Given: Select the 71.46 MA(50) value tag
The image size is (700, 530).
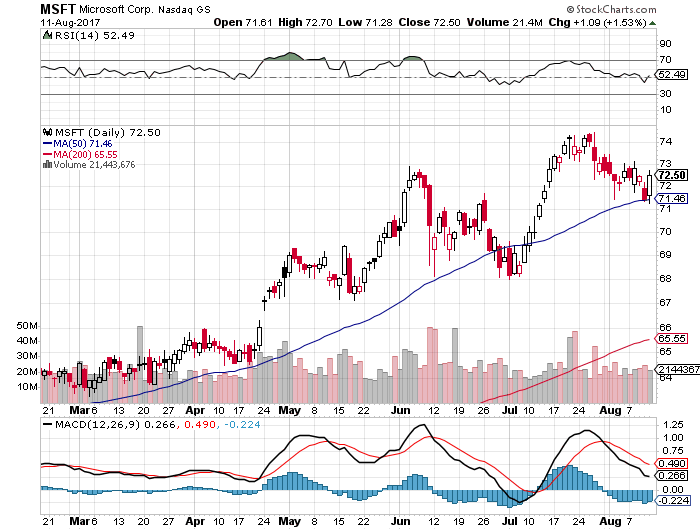Looking at the screenshot, I should (x=669, y=199).
